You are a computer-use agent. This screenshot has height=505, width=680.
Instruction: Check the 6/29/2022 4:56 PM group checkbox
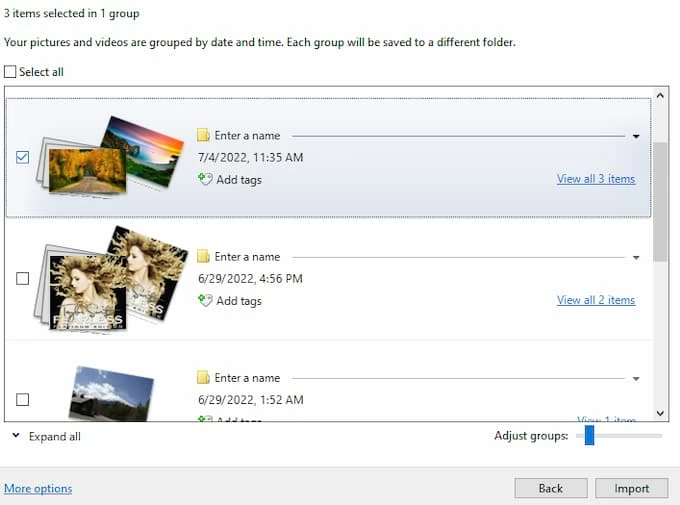point(23,279)
